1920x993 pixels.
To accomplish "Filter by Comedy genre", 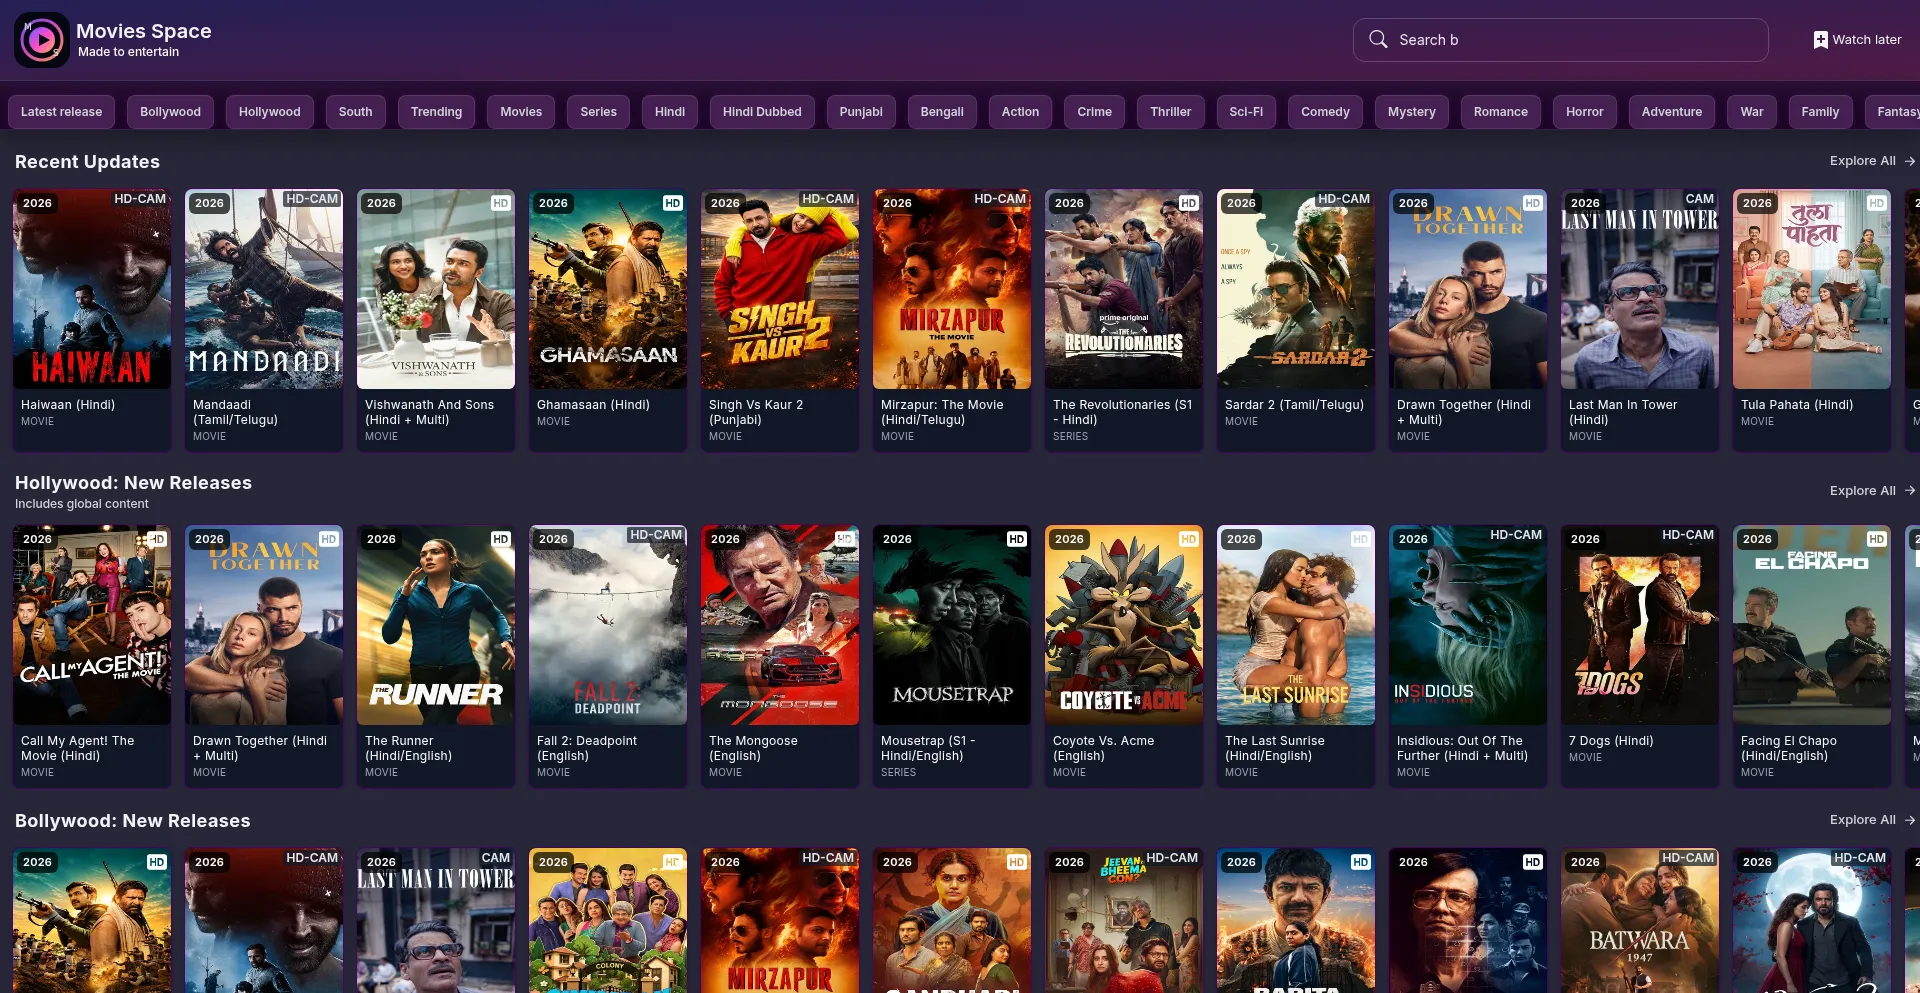I will (1325, 112).
